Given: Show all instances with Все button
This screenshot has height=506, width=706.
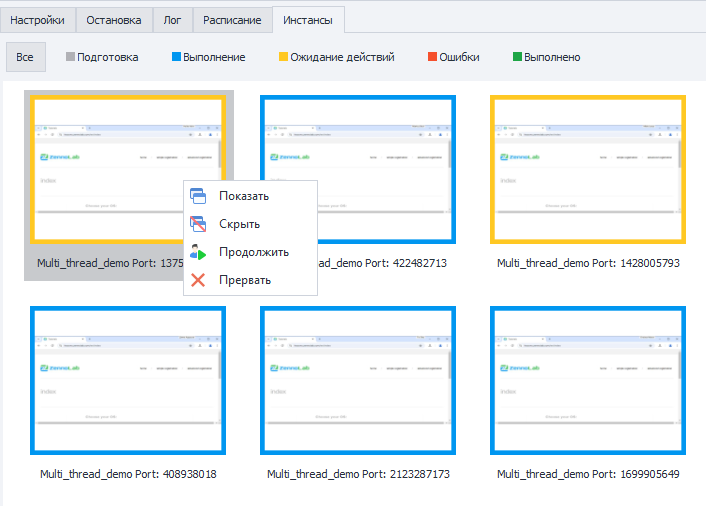Looking at the screenshot, I should click(25, 57).
